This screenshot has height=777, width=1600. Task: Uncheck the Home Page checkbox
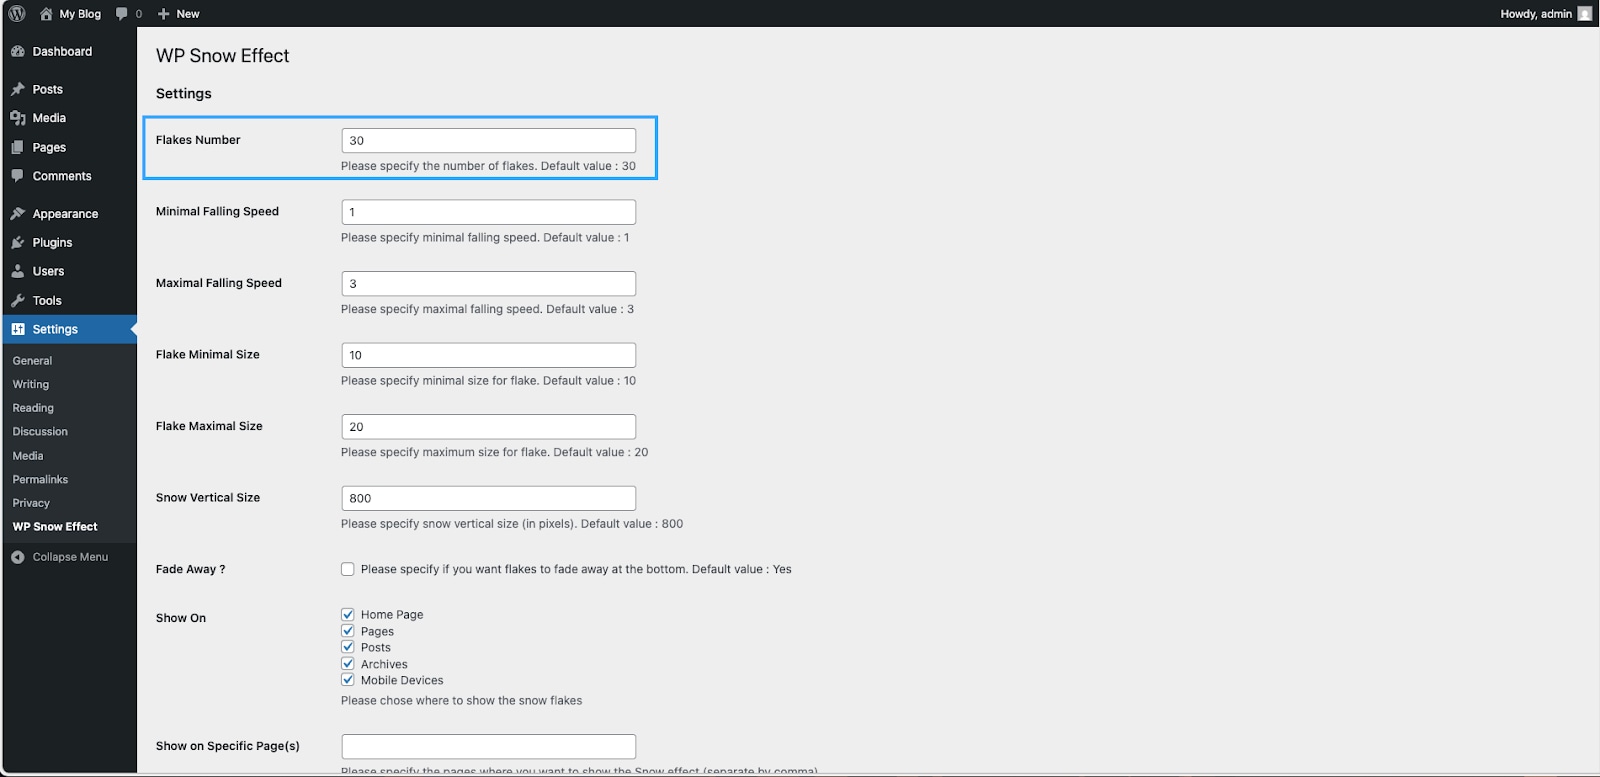coord(348,615)
